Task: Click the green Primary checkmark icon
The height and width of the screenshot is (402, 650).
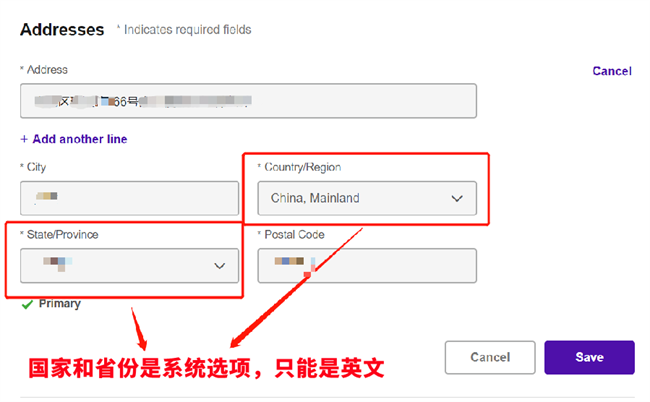Action: pos(27,305)
